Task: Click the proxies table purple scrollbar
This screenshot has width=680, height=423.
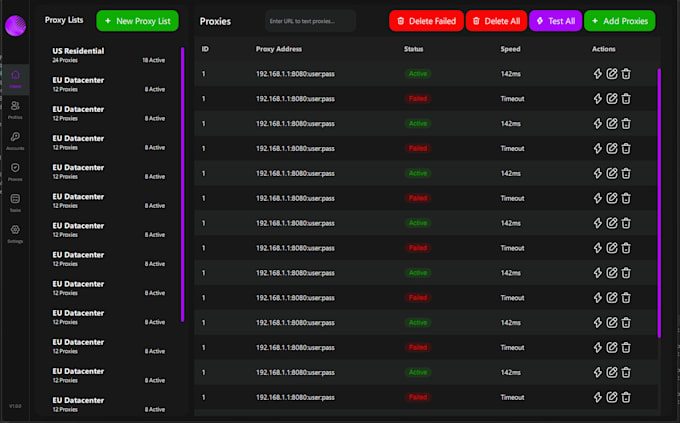Action: (659, 203)
